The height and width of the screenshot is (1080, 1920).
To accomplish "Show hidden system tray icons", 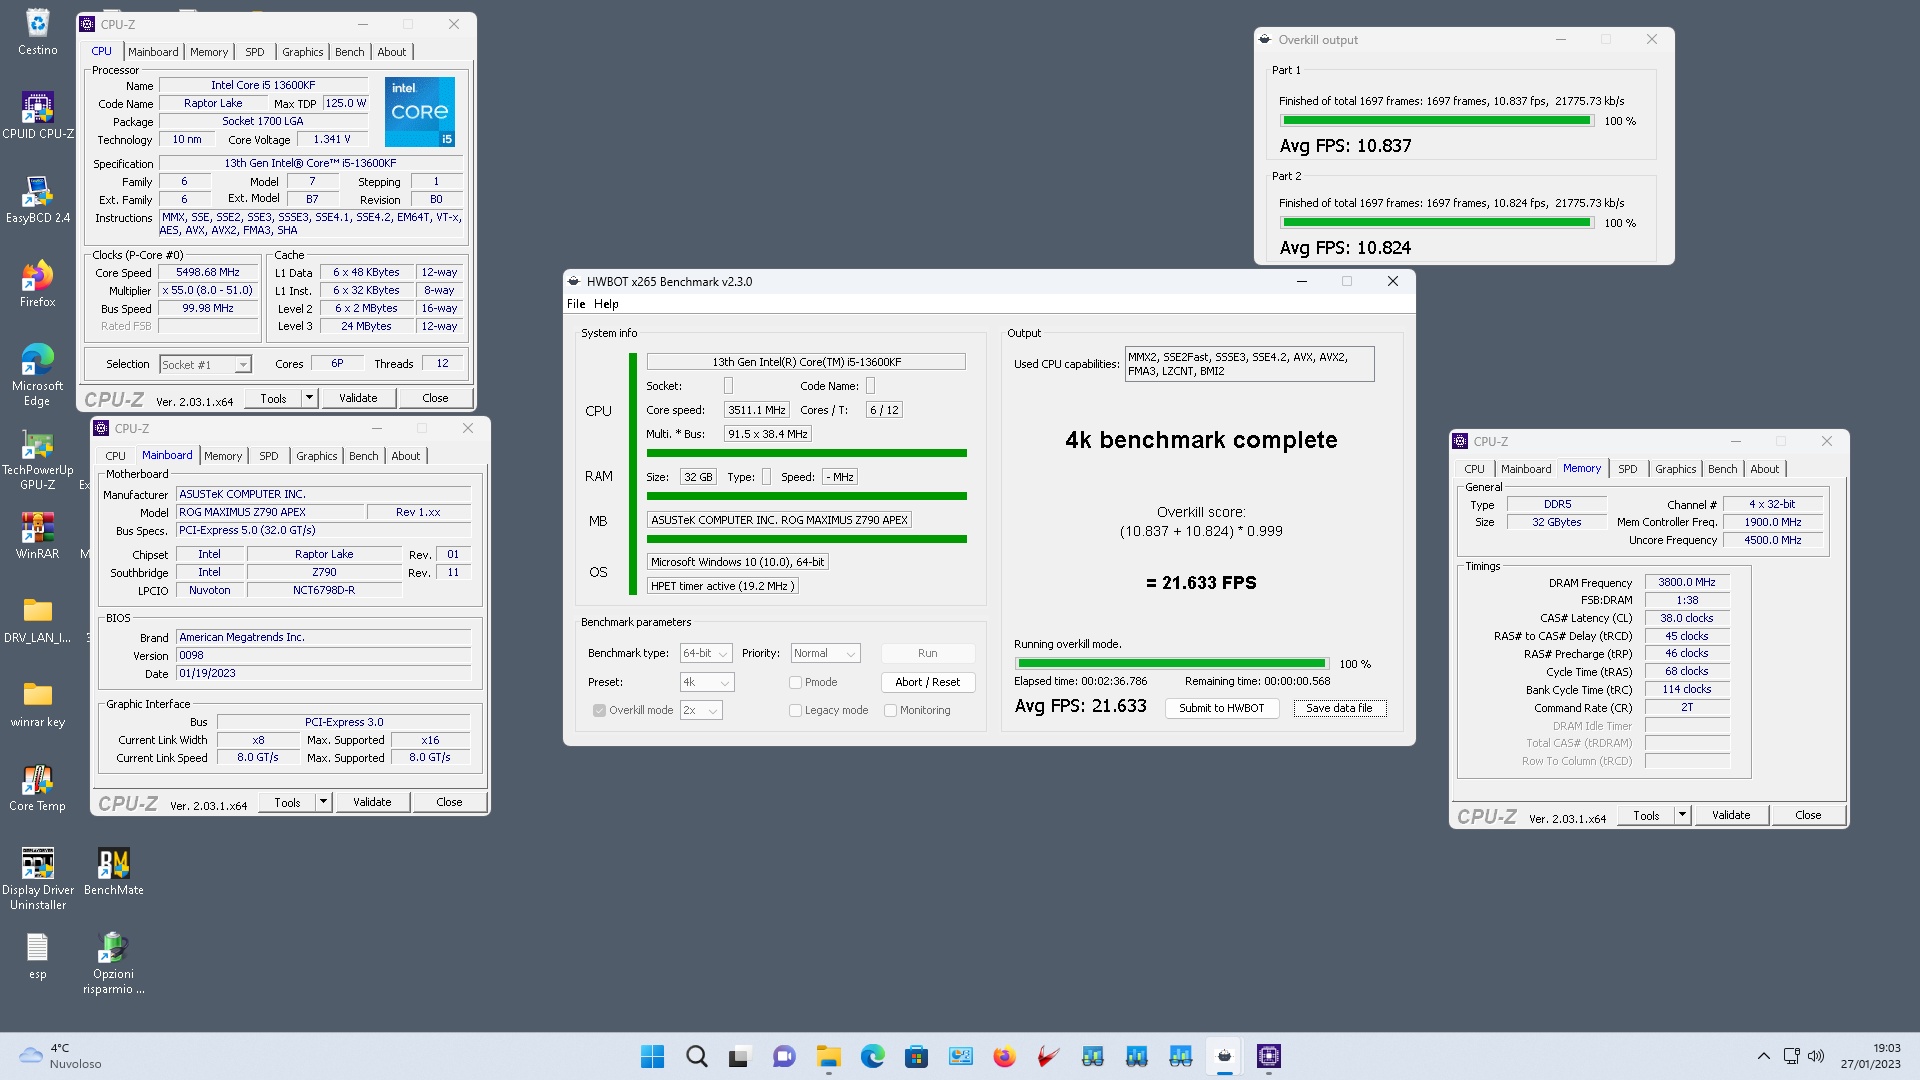I will click(x=1764, y=1056).
